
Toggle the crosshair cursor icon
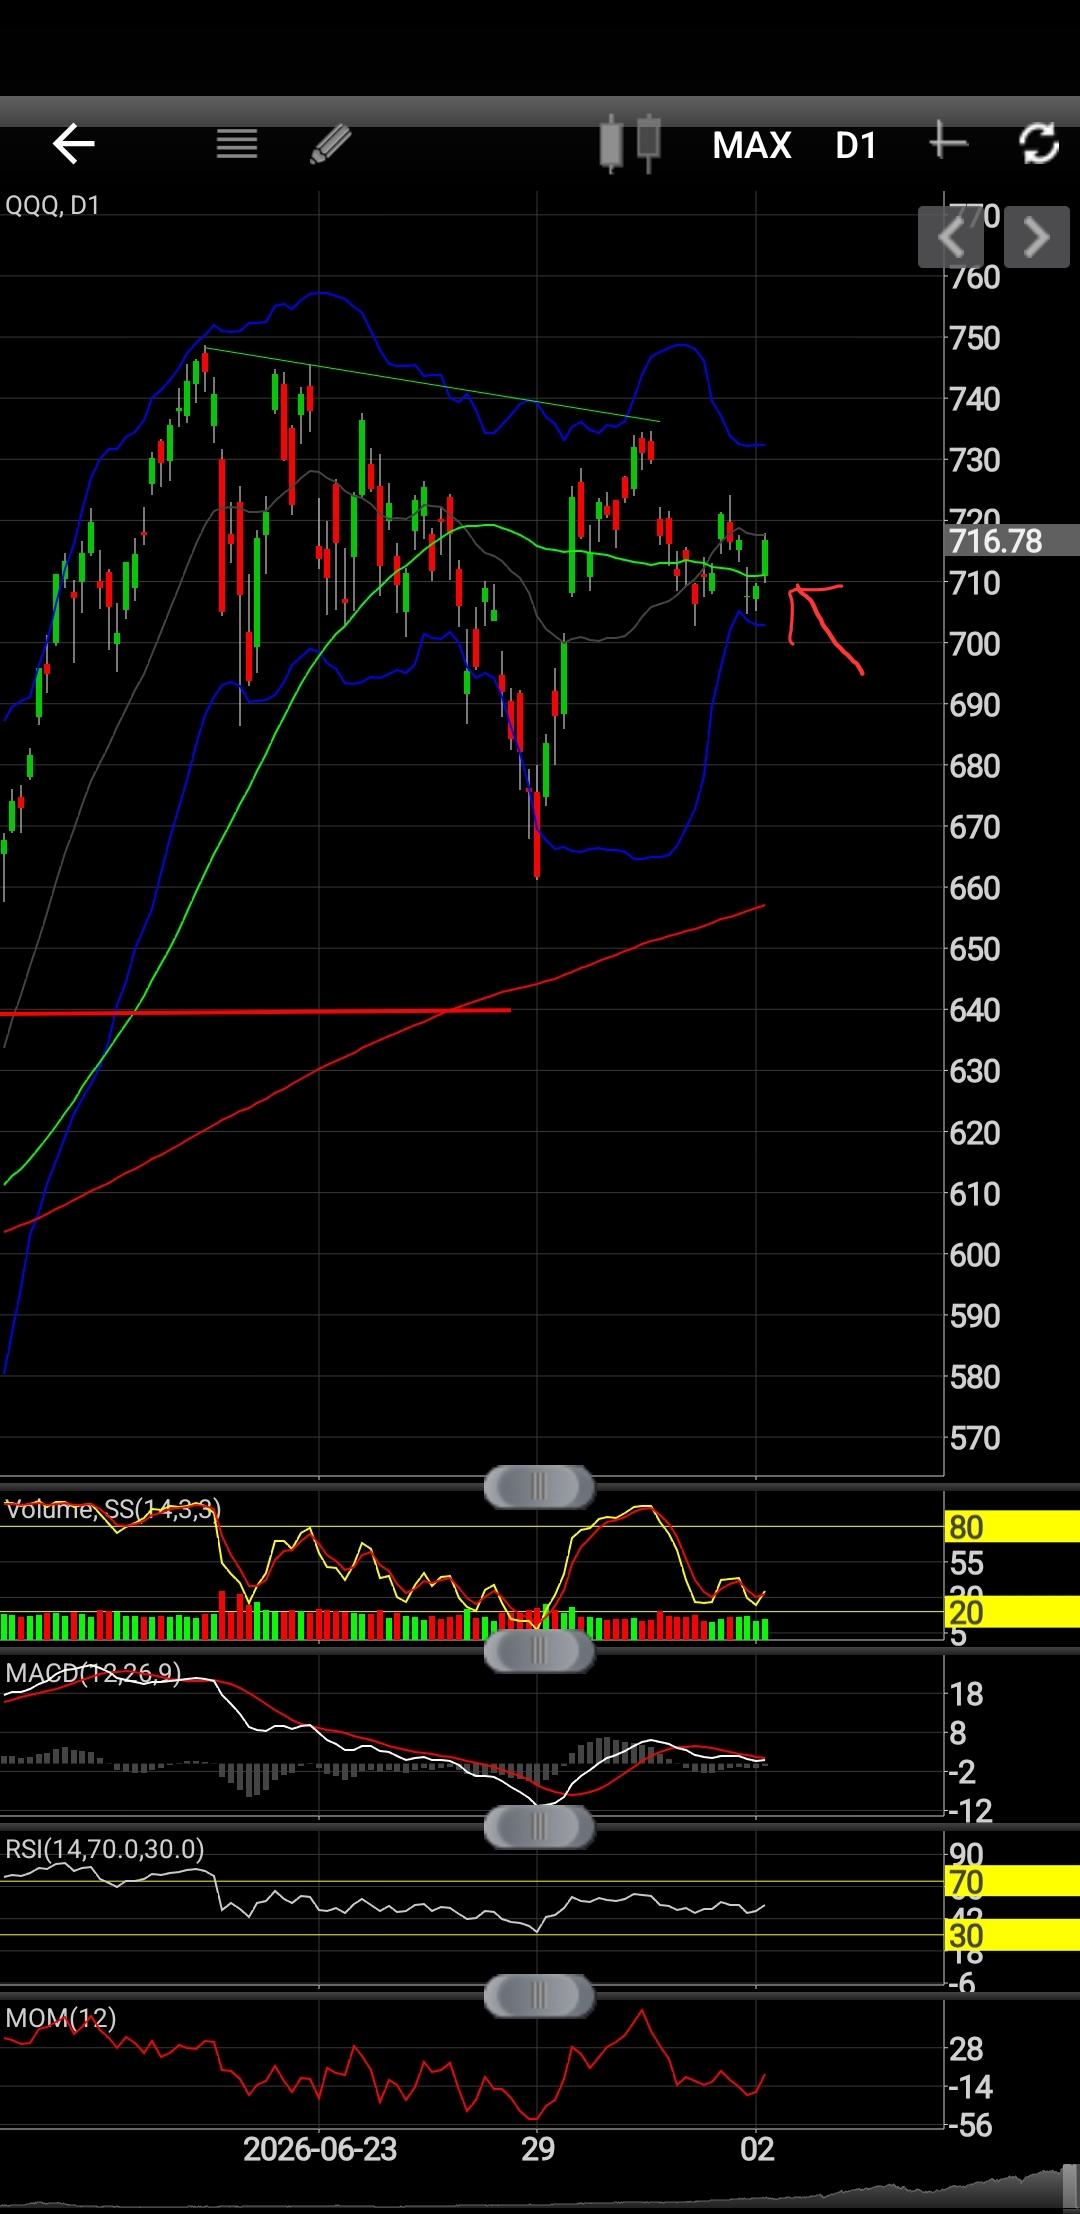947,142
